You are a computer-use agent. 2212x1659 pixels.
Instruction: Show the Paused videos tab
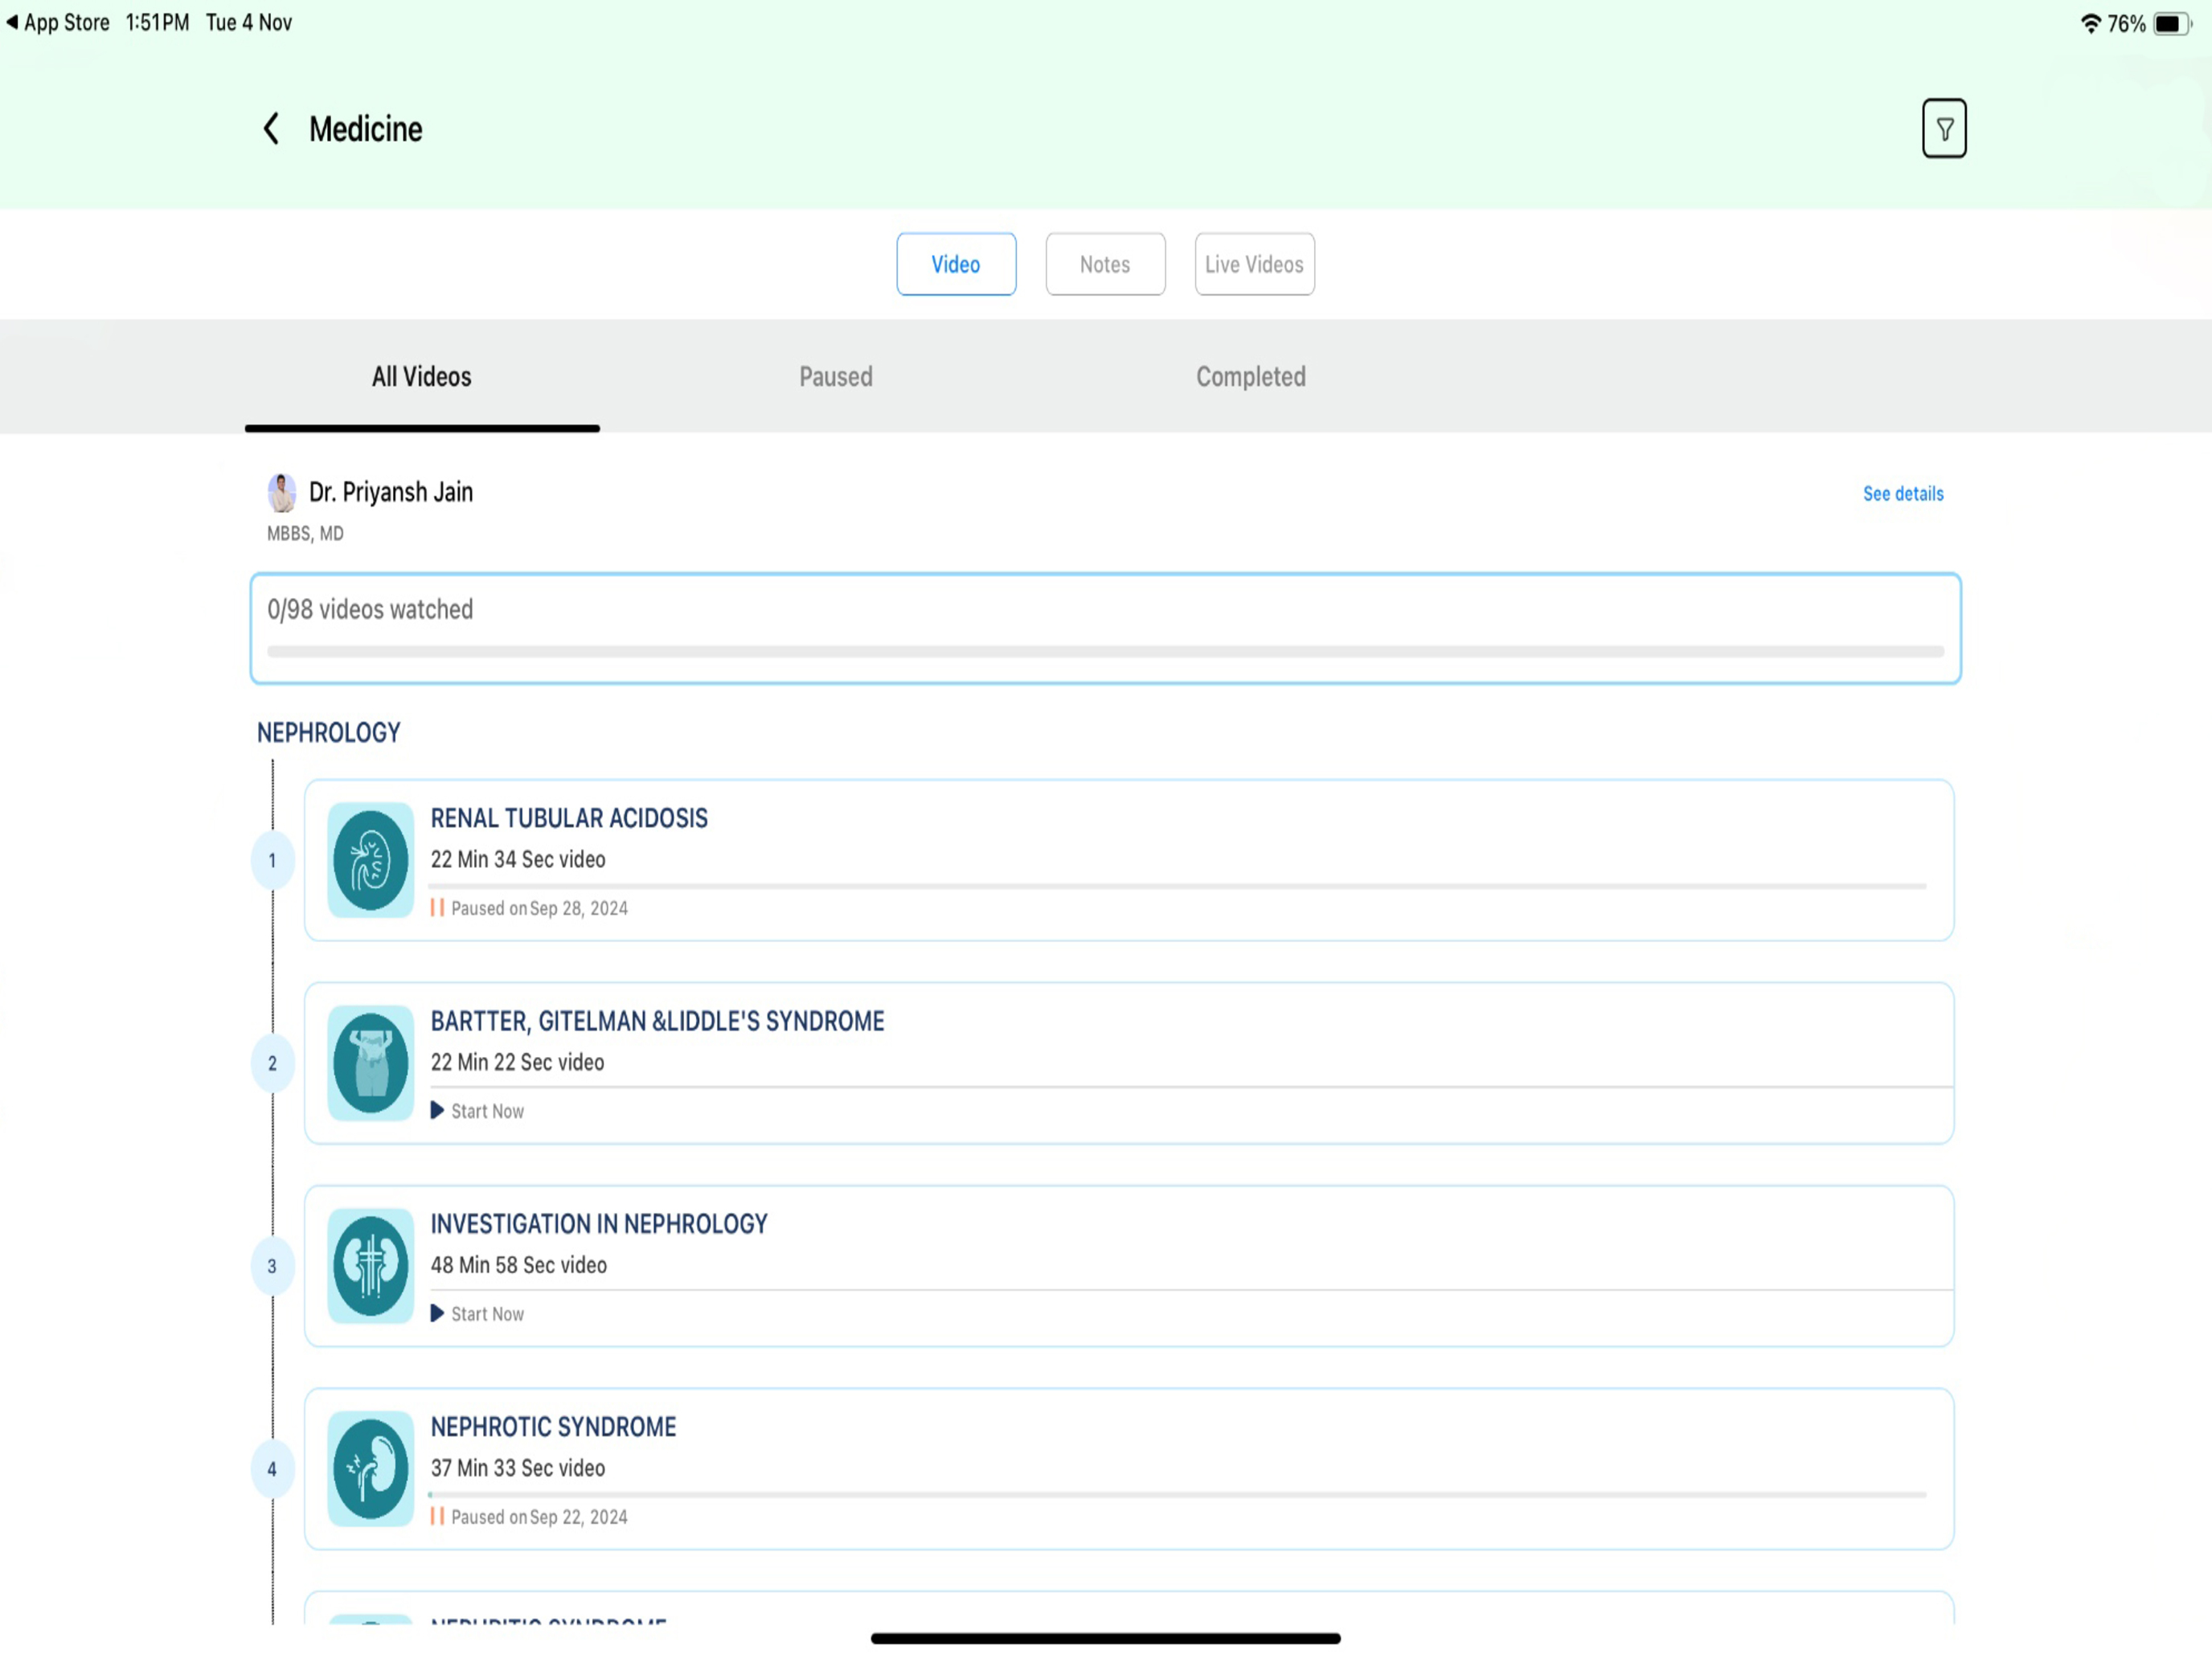coord(836,377)
